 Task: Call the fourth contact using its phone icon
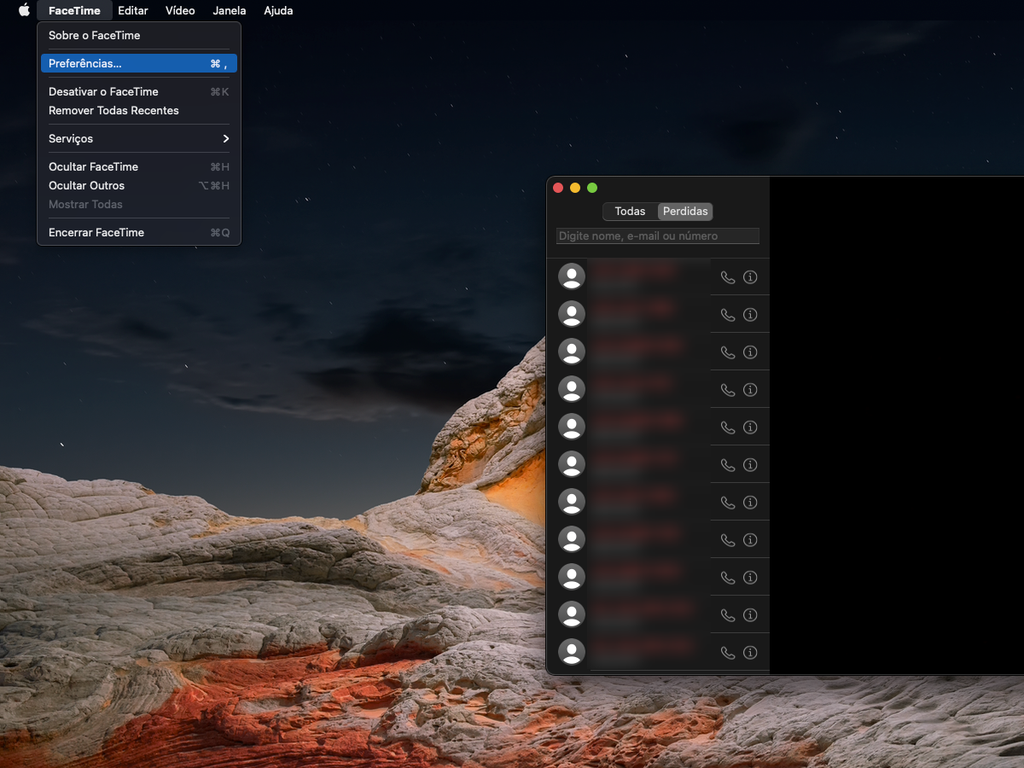coord(728,390)
